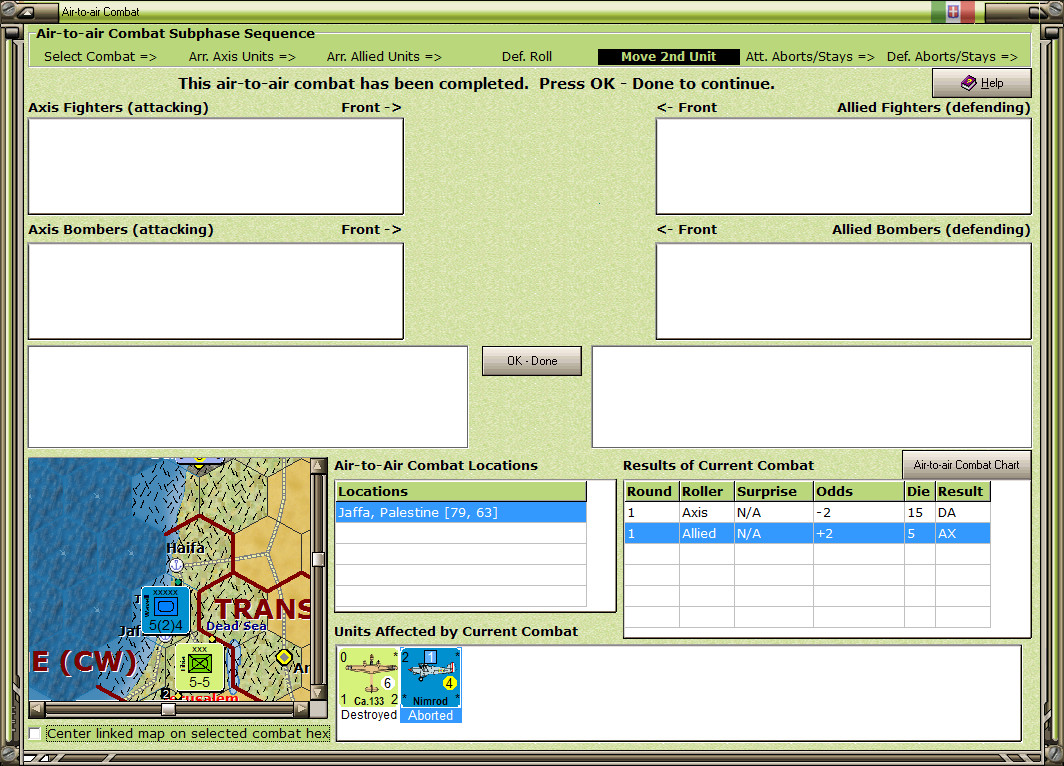Image resolution: width=1064 pixels, height=766 pixels.
Task: Click map vertical scrollbar up arrow
Action: (x=318, y=465)
